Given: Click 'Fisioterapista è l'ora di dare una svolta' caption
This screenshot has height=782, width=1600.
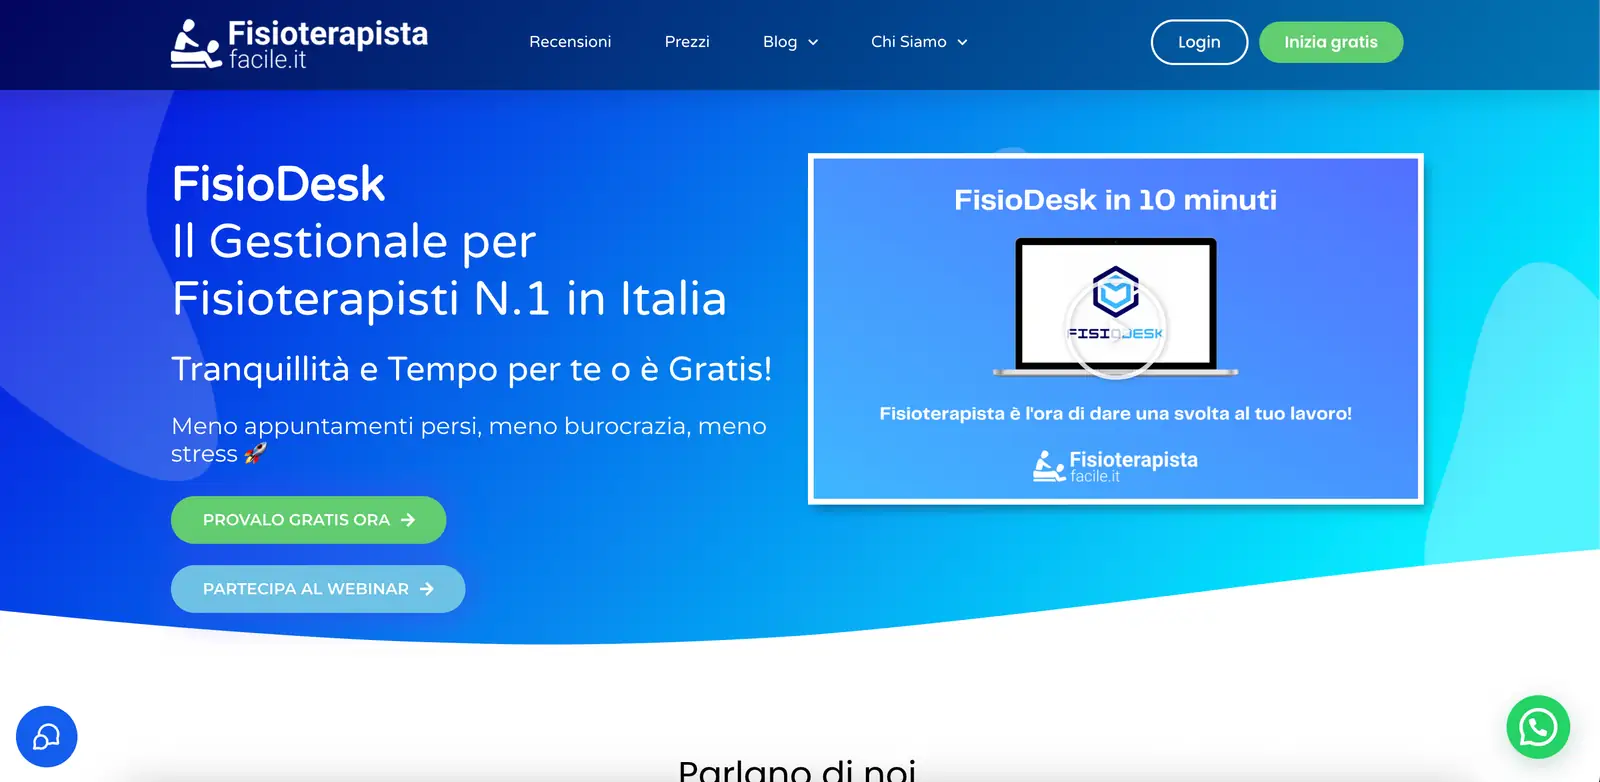Looking at the screenshot, I should coord(1116,413).
